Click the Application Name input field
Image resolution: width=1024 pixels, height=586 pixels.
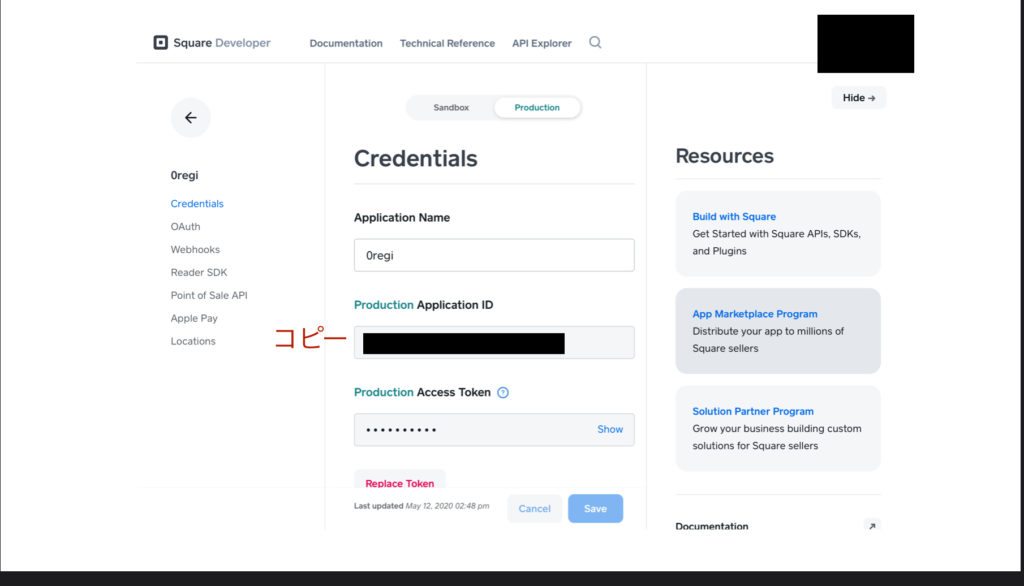point(494,255)
